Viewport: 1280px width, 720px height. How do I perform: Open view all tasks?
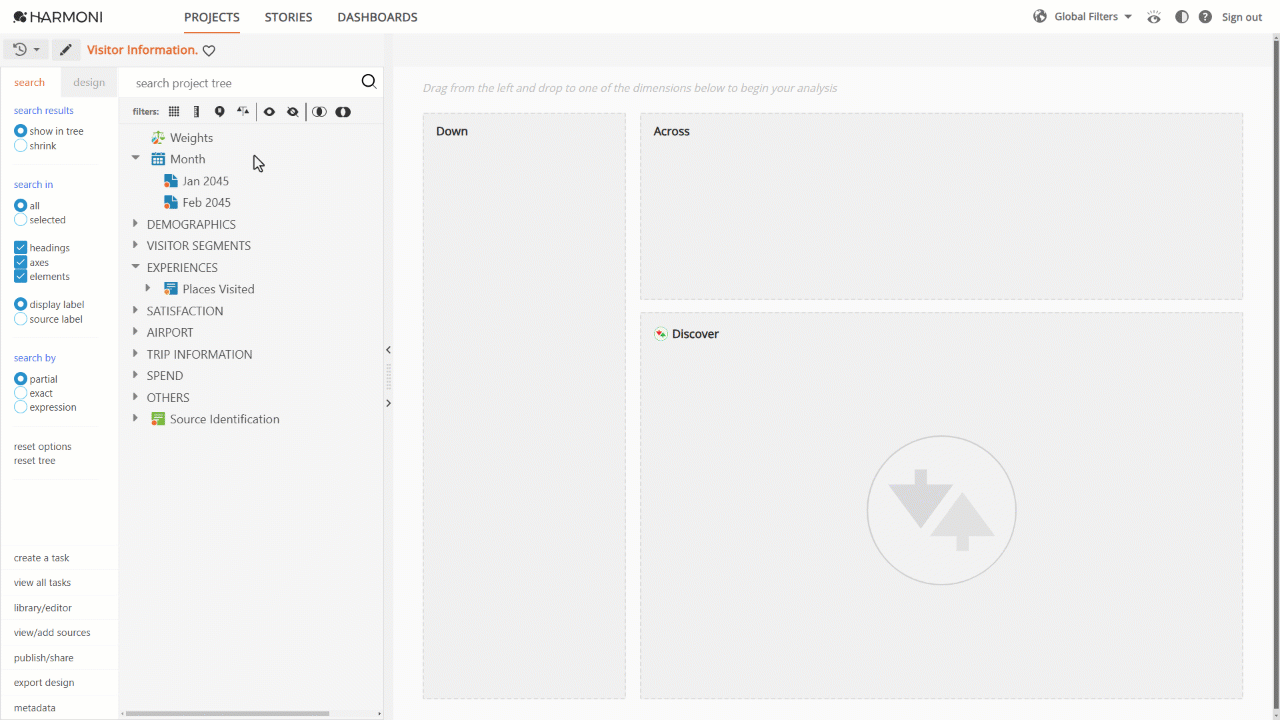coord(42,583)
